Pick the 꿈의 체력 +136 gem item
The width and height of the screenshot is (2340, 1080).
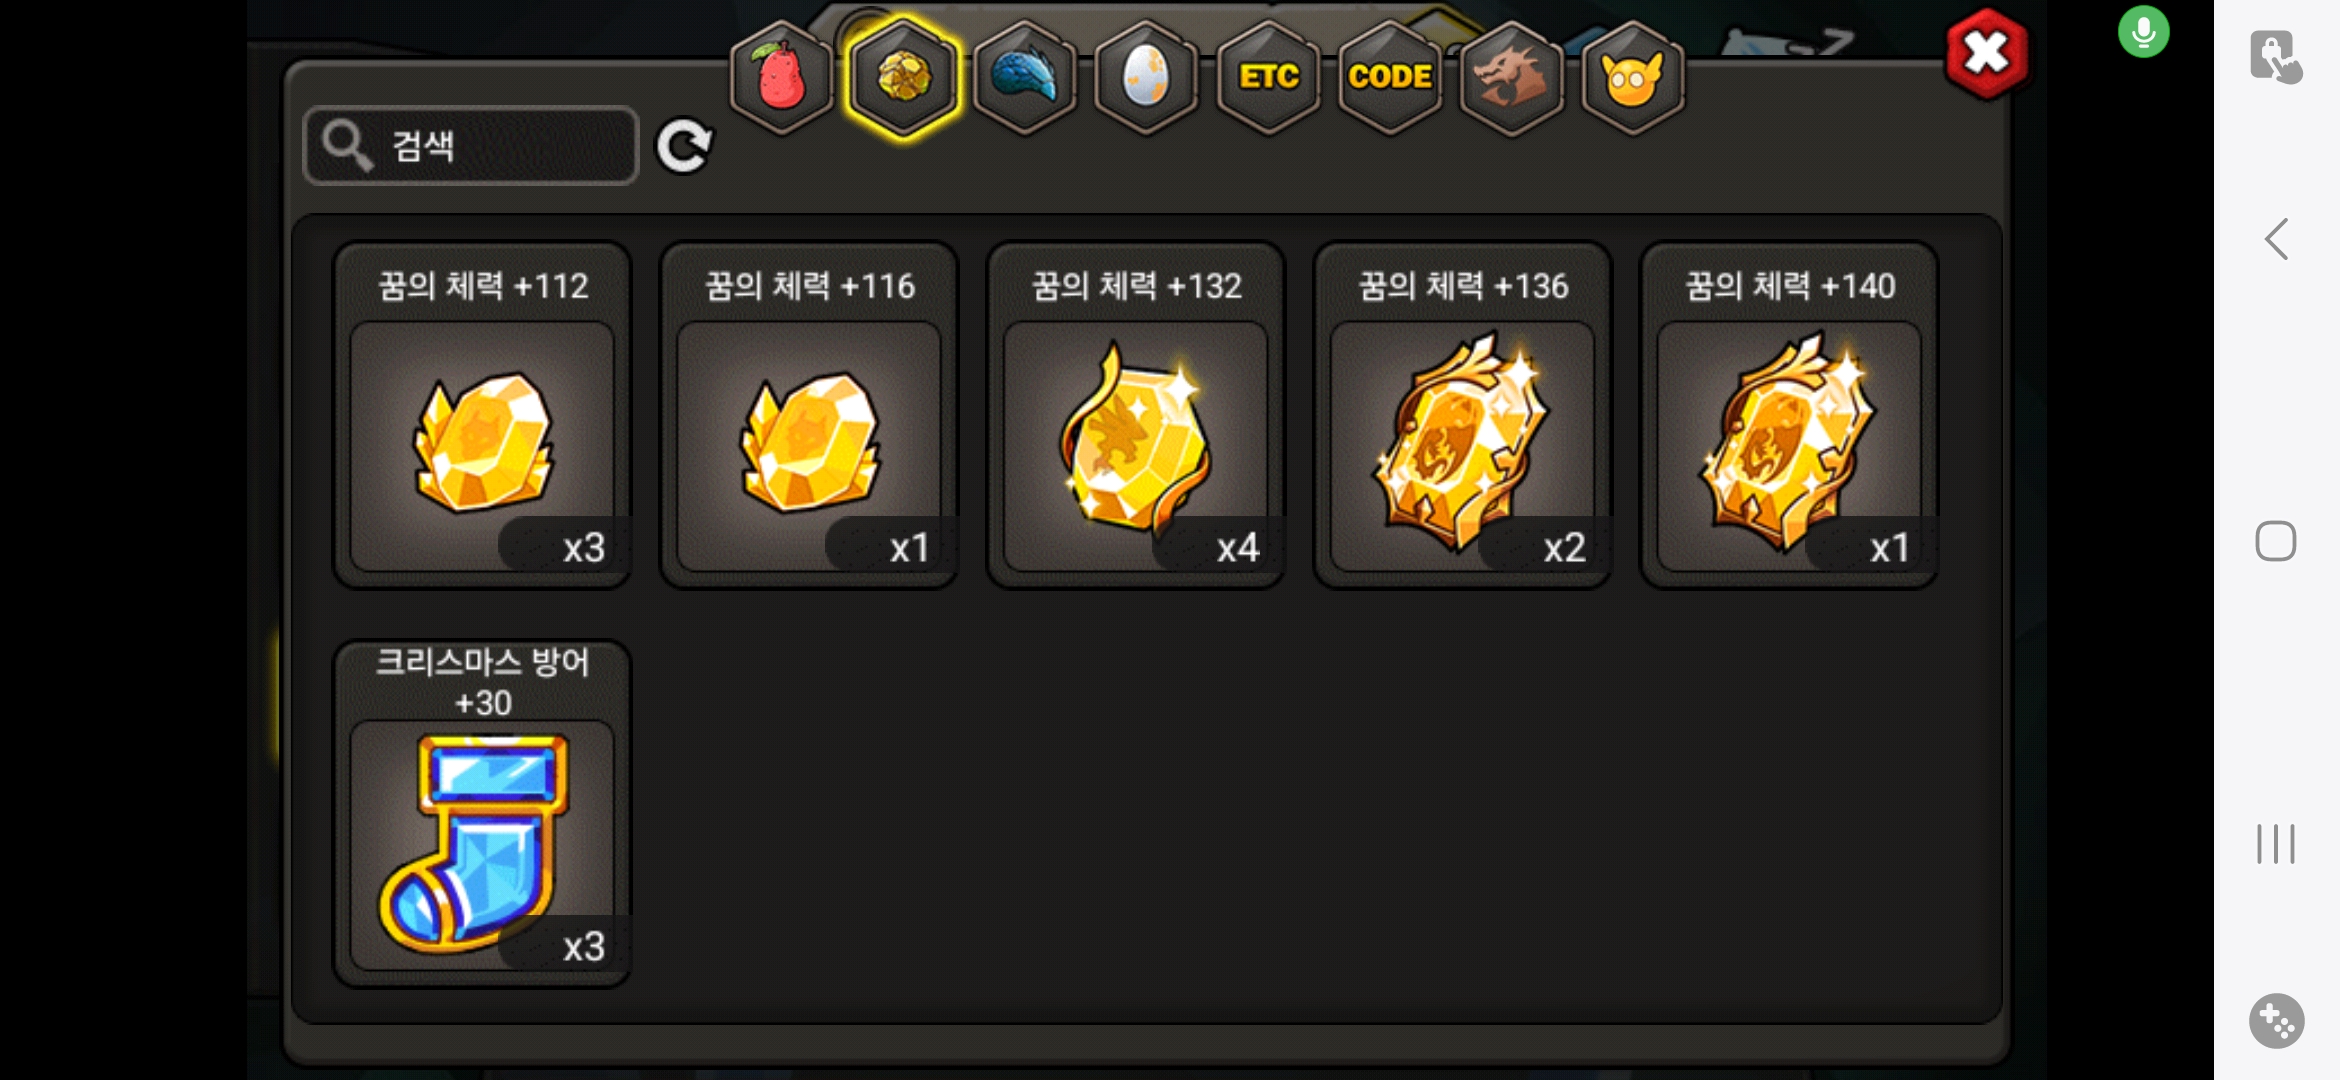(1463, 415)
